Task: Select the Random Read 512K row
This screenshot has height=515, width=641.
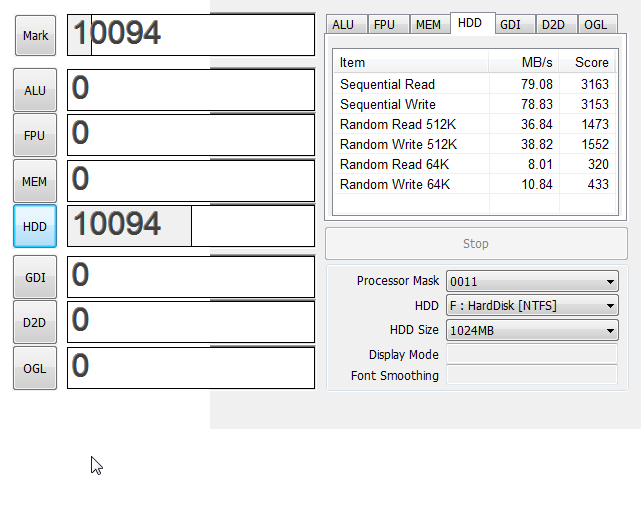Action: 475,124
